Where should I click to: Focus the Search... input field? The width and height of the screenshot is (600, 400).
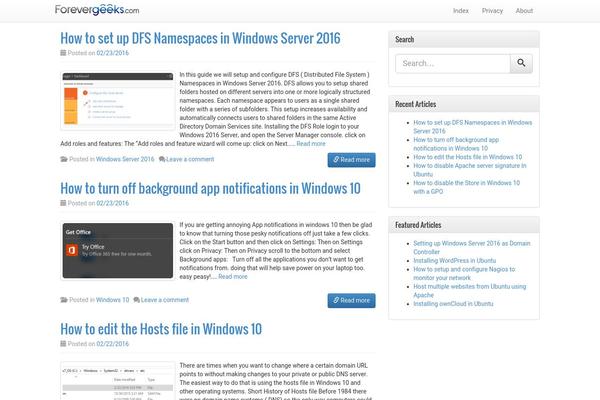point(453,63)
